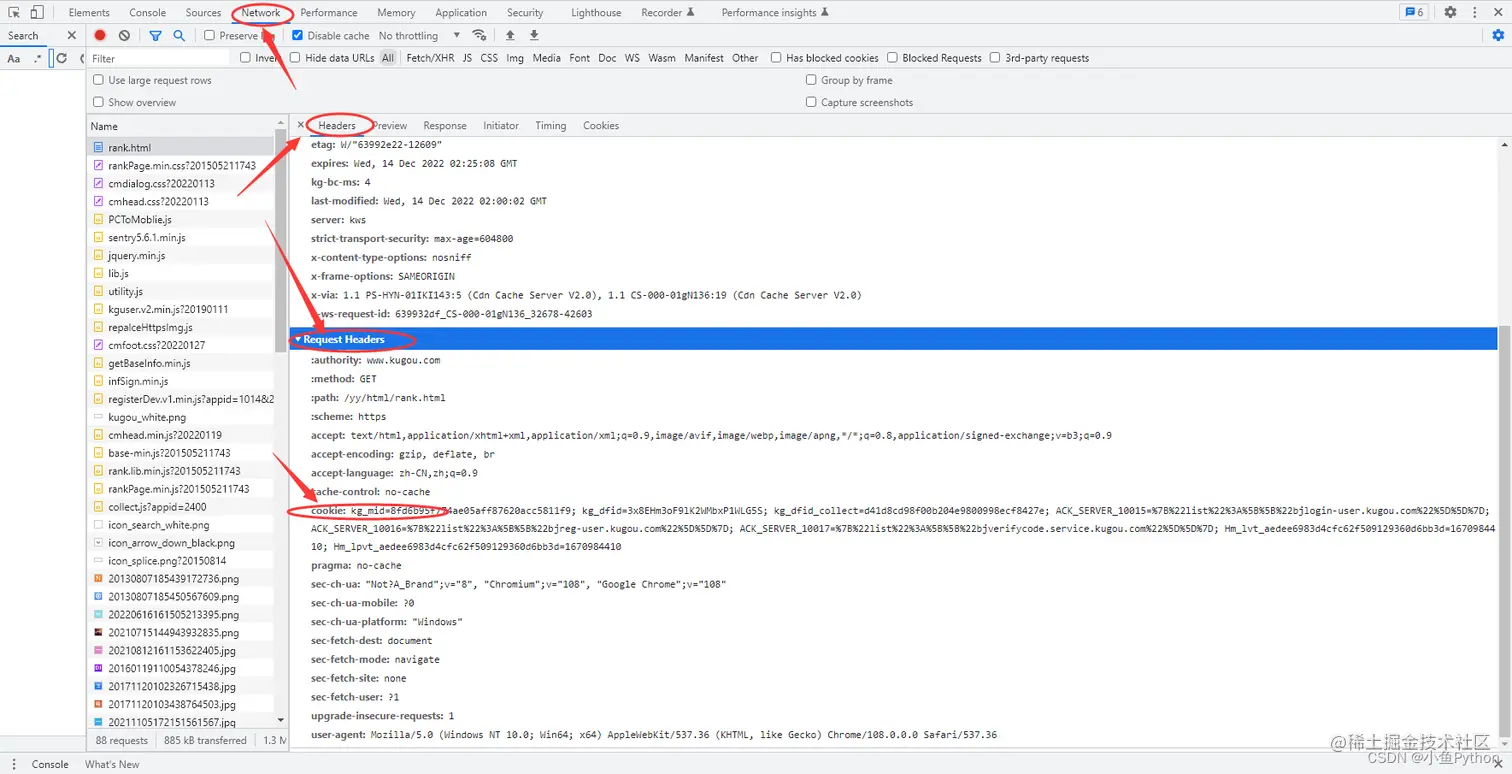Close the search panel X
Screen dimensions: 1512x774
(x=71, y=35)
